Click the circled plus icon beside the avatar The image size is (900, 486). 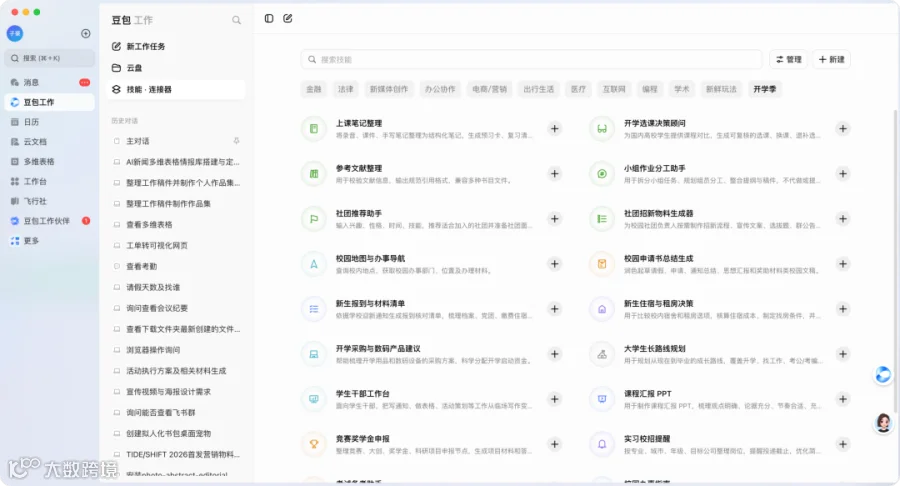pos(86,33)
